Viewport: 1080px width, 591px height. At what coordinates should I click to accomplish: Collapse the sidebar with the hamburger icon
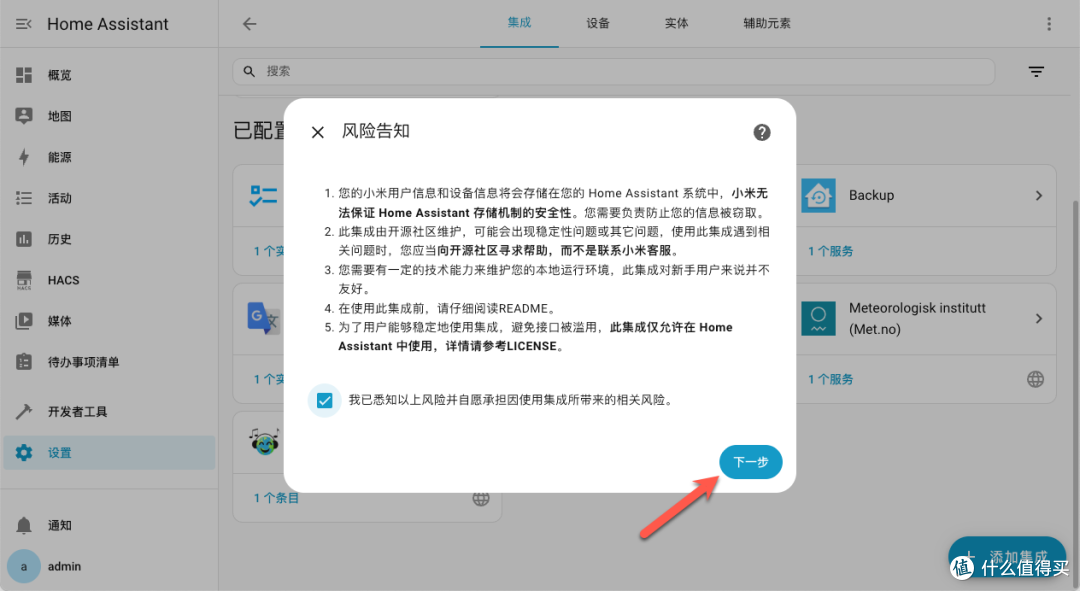[x=23, y=24]
